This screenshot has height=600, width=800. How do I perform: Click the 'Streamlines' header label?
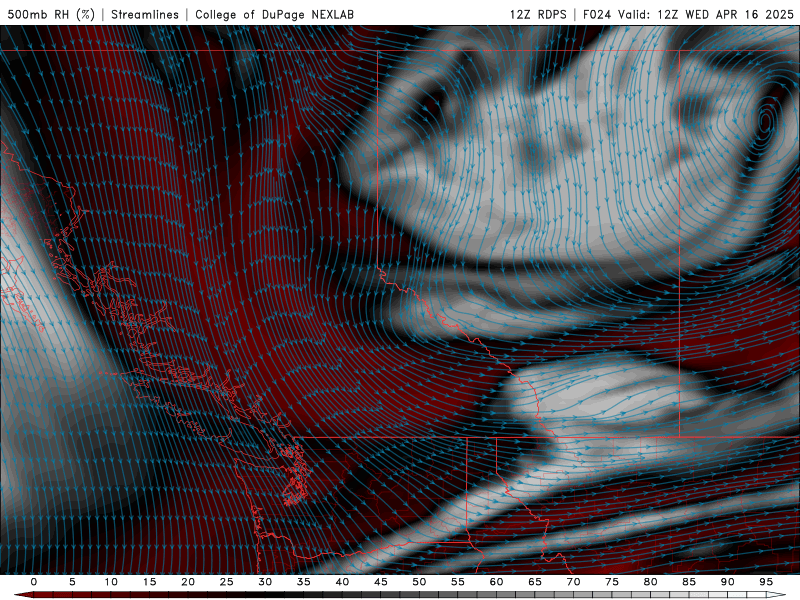[145, 14]
